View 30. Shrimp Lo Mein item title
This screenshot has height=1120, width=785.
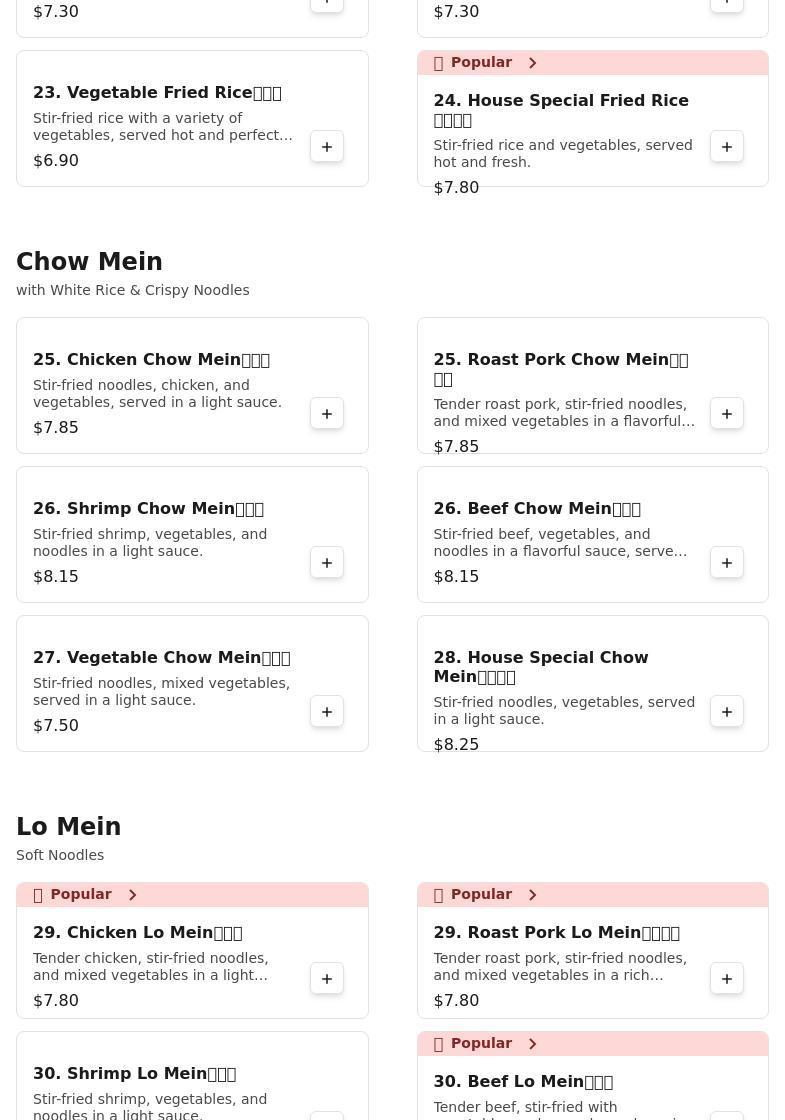coord(134,1074)
